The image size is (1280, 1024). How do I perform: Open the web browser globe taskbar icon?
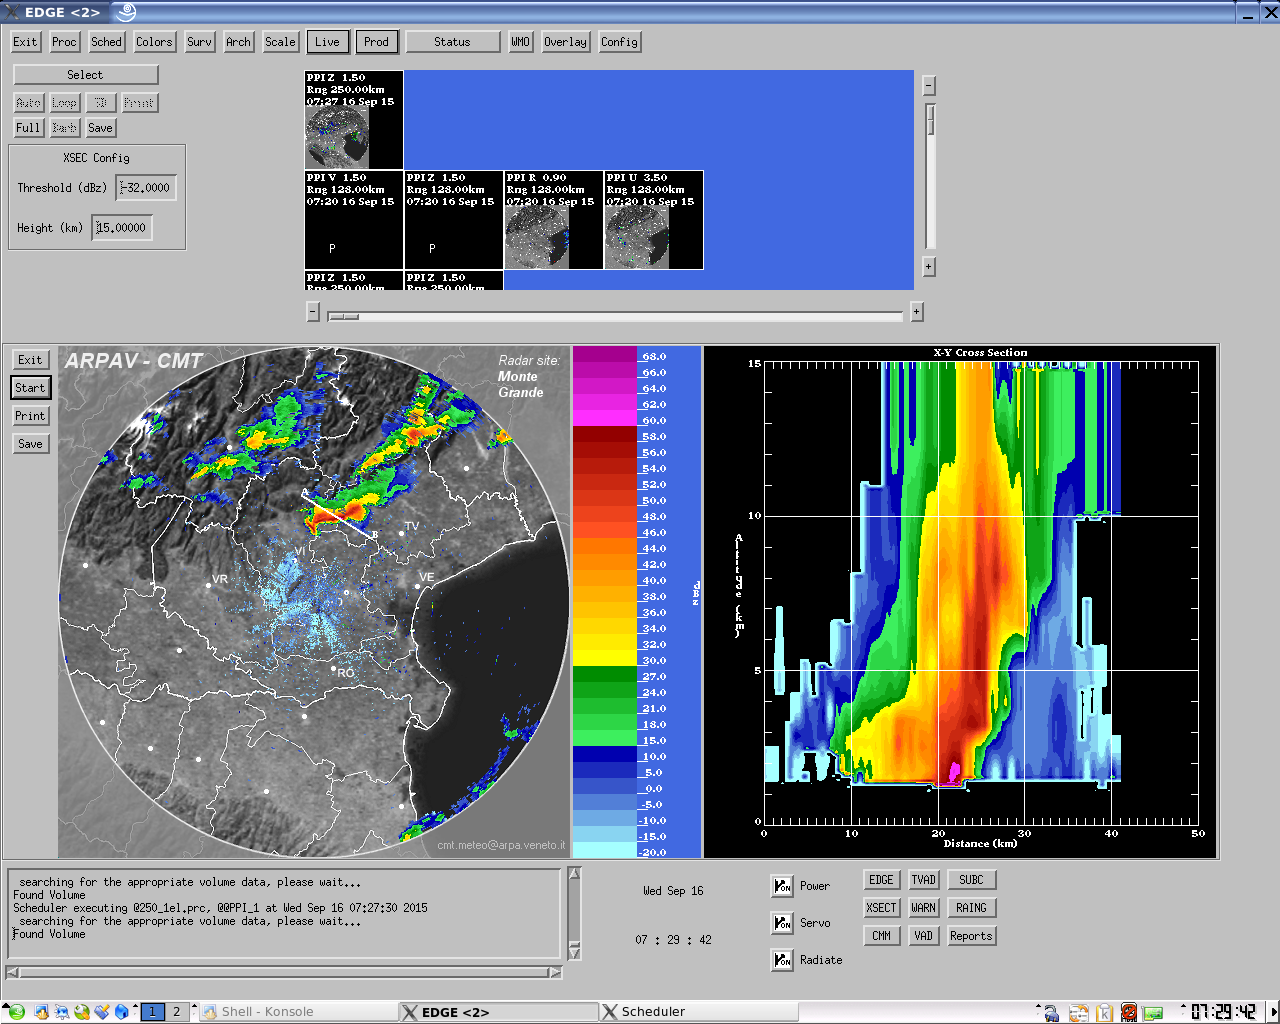(x=82, y=1012)
